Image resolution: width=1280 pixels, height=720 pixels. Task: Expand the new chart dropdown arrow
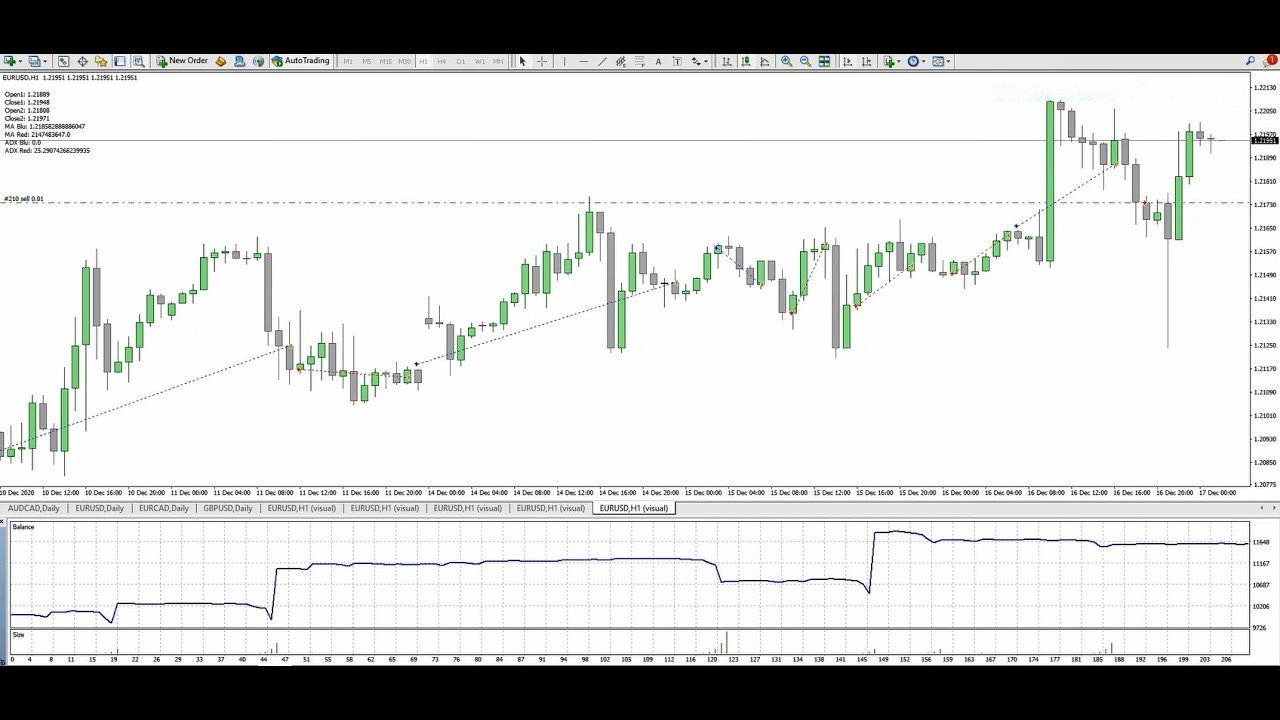click(x=20, y=61)
